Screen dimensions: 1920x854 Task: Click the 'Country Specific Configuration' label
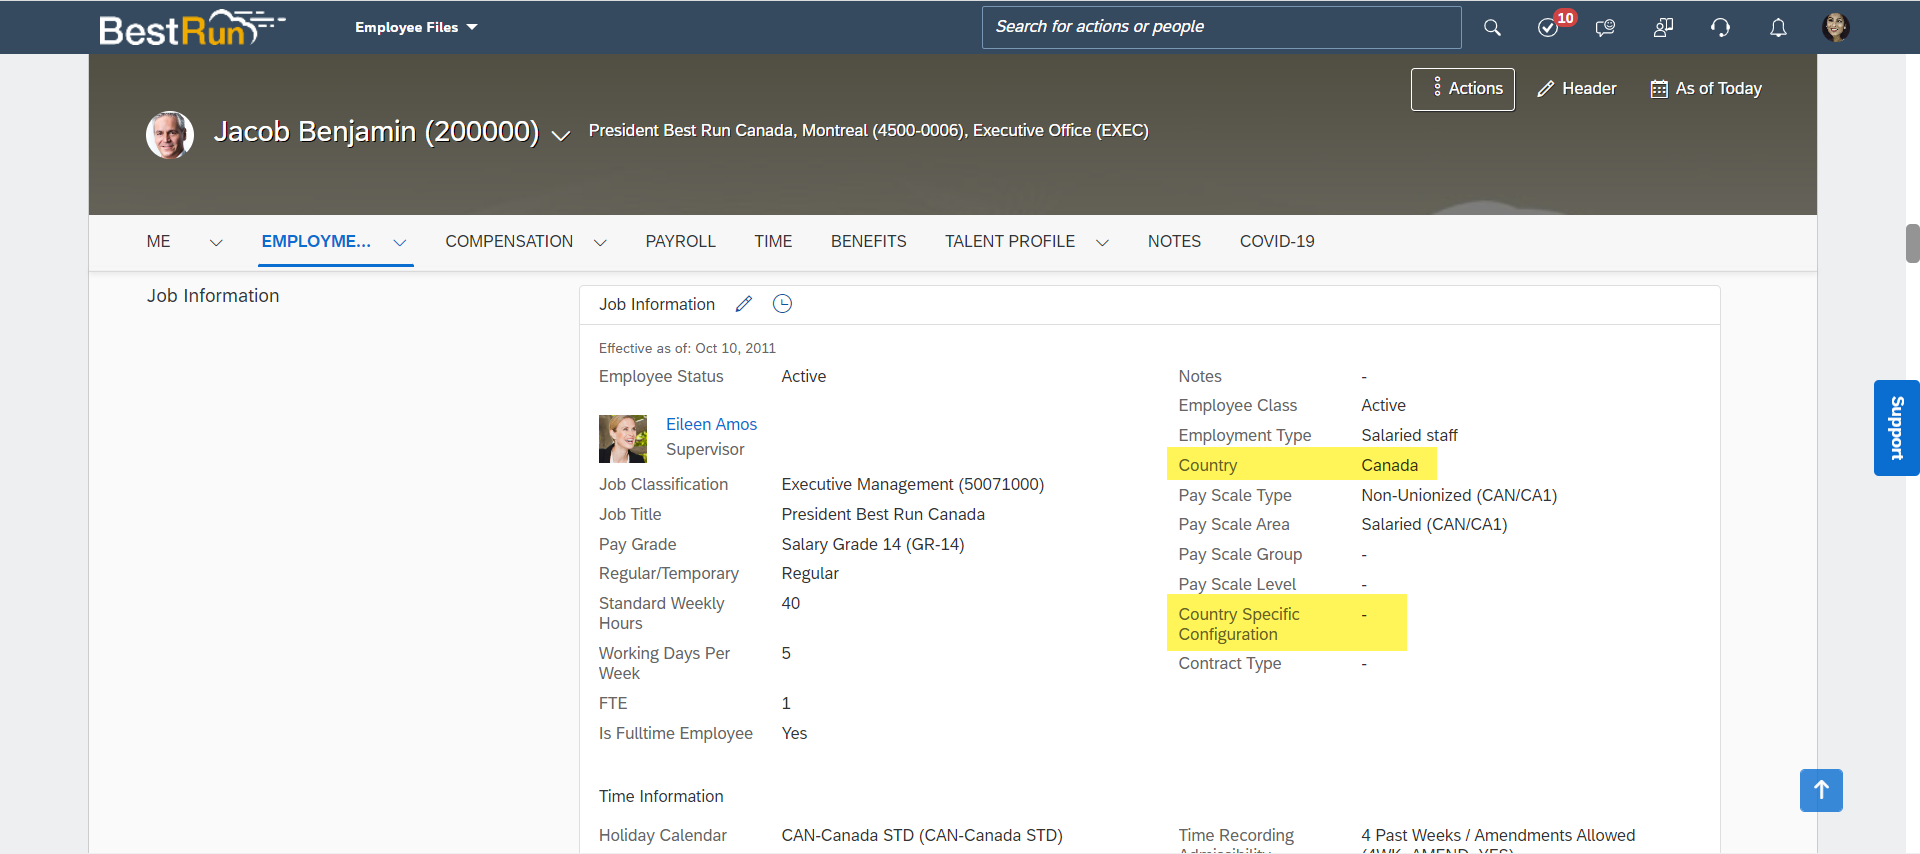tap(1239, 624)
